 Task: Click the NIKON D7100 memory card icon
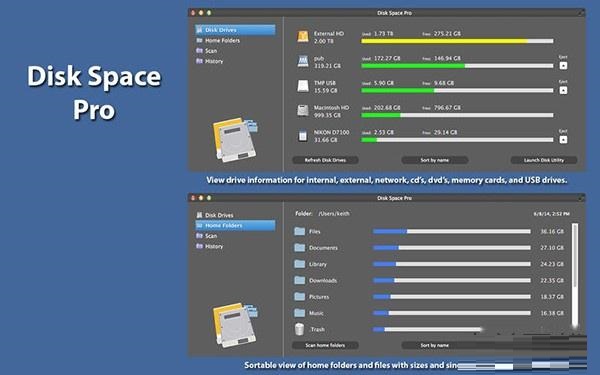(x=303, y=136)
